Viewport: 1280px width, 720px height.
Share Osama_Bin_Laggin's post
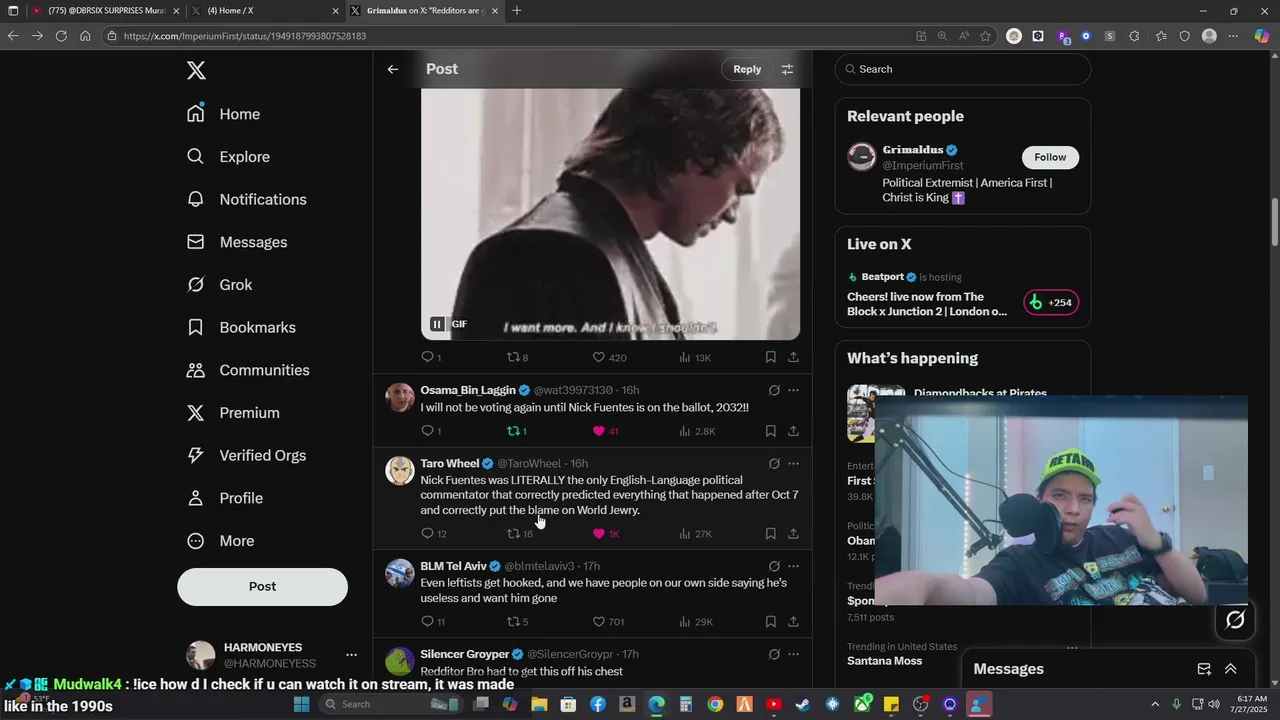(793, 431)
